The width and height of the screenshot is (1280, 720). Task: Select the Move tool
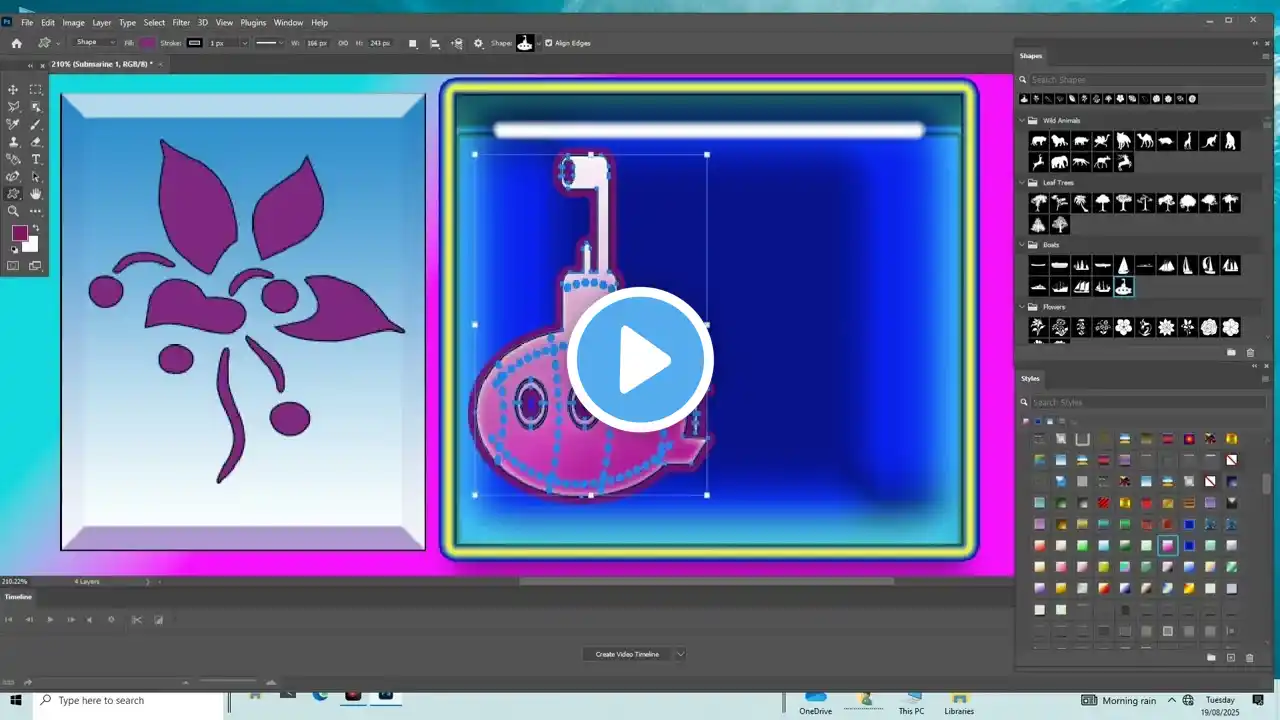click(x=13, y=90)
